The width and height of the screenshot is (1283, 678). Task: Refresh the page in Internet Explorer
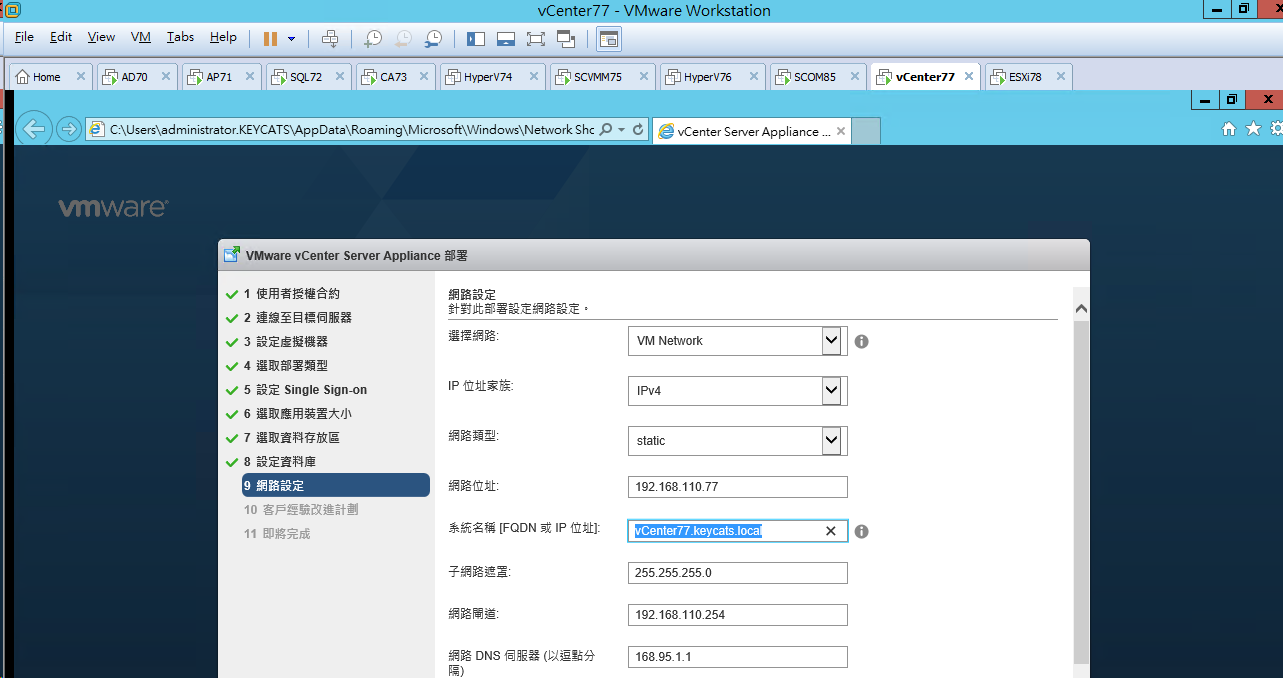pos(638,130)
